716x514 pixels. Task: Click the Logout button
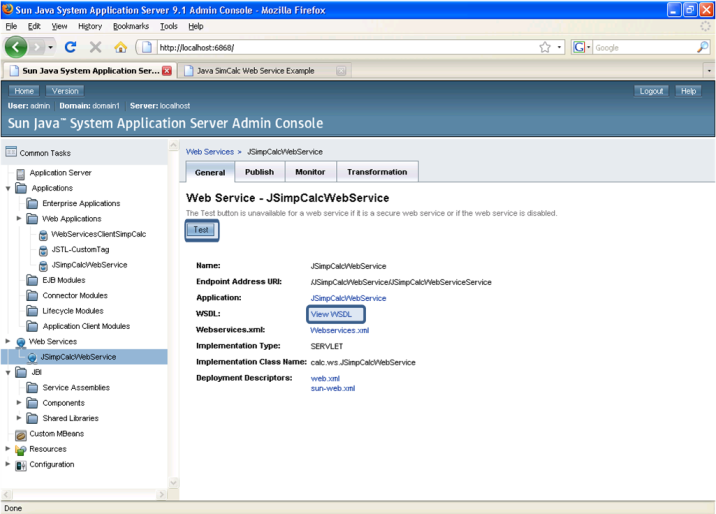pyautogui.click(x=651, y=91)
